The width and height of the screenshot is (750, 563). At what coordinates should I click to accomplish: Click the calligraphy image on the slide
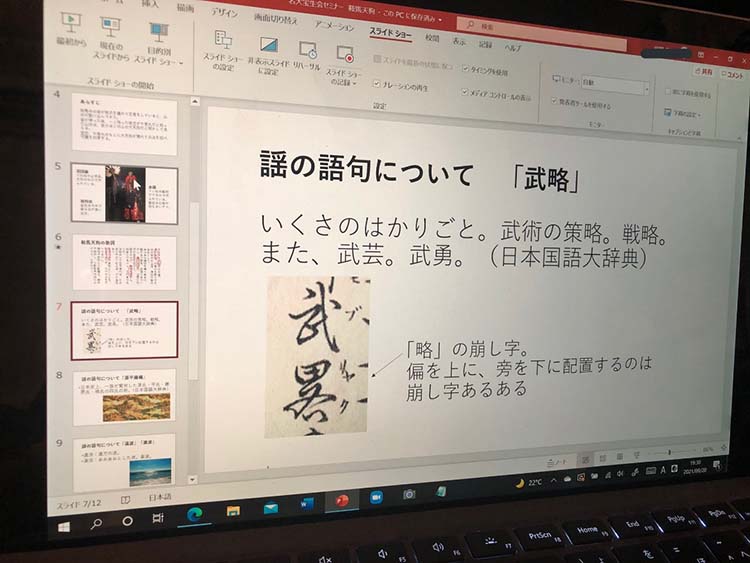coord(318,356)
